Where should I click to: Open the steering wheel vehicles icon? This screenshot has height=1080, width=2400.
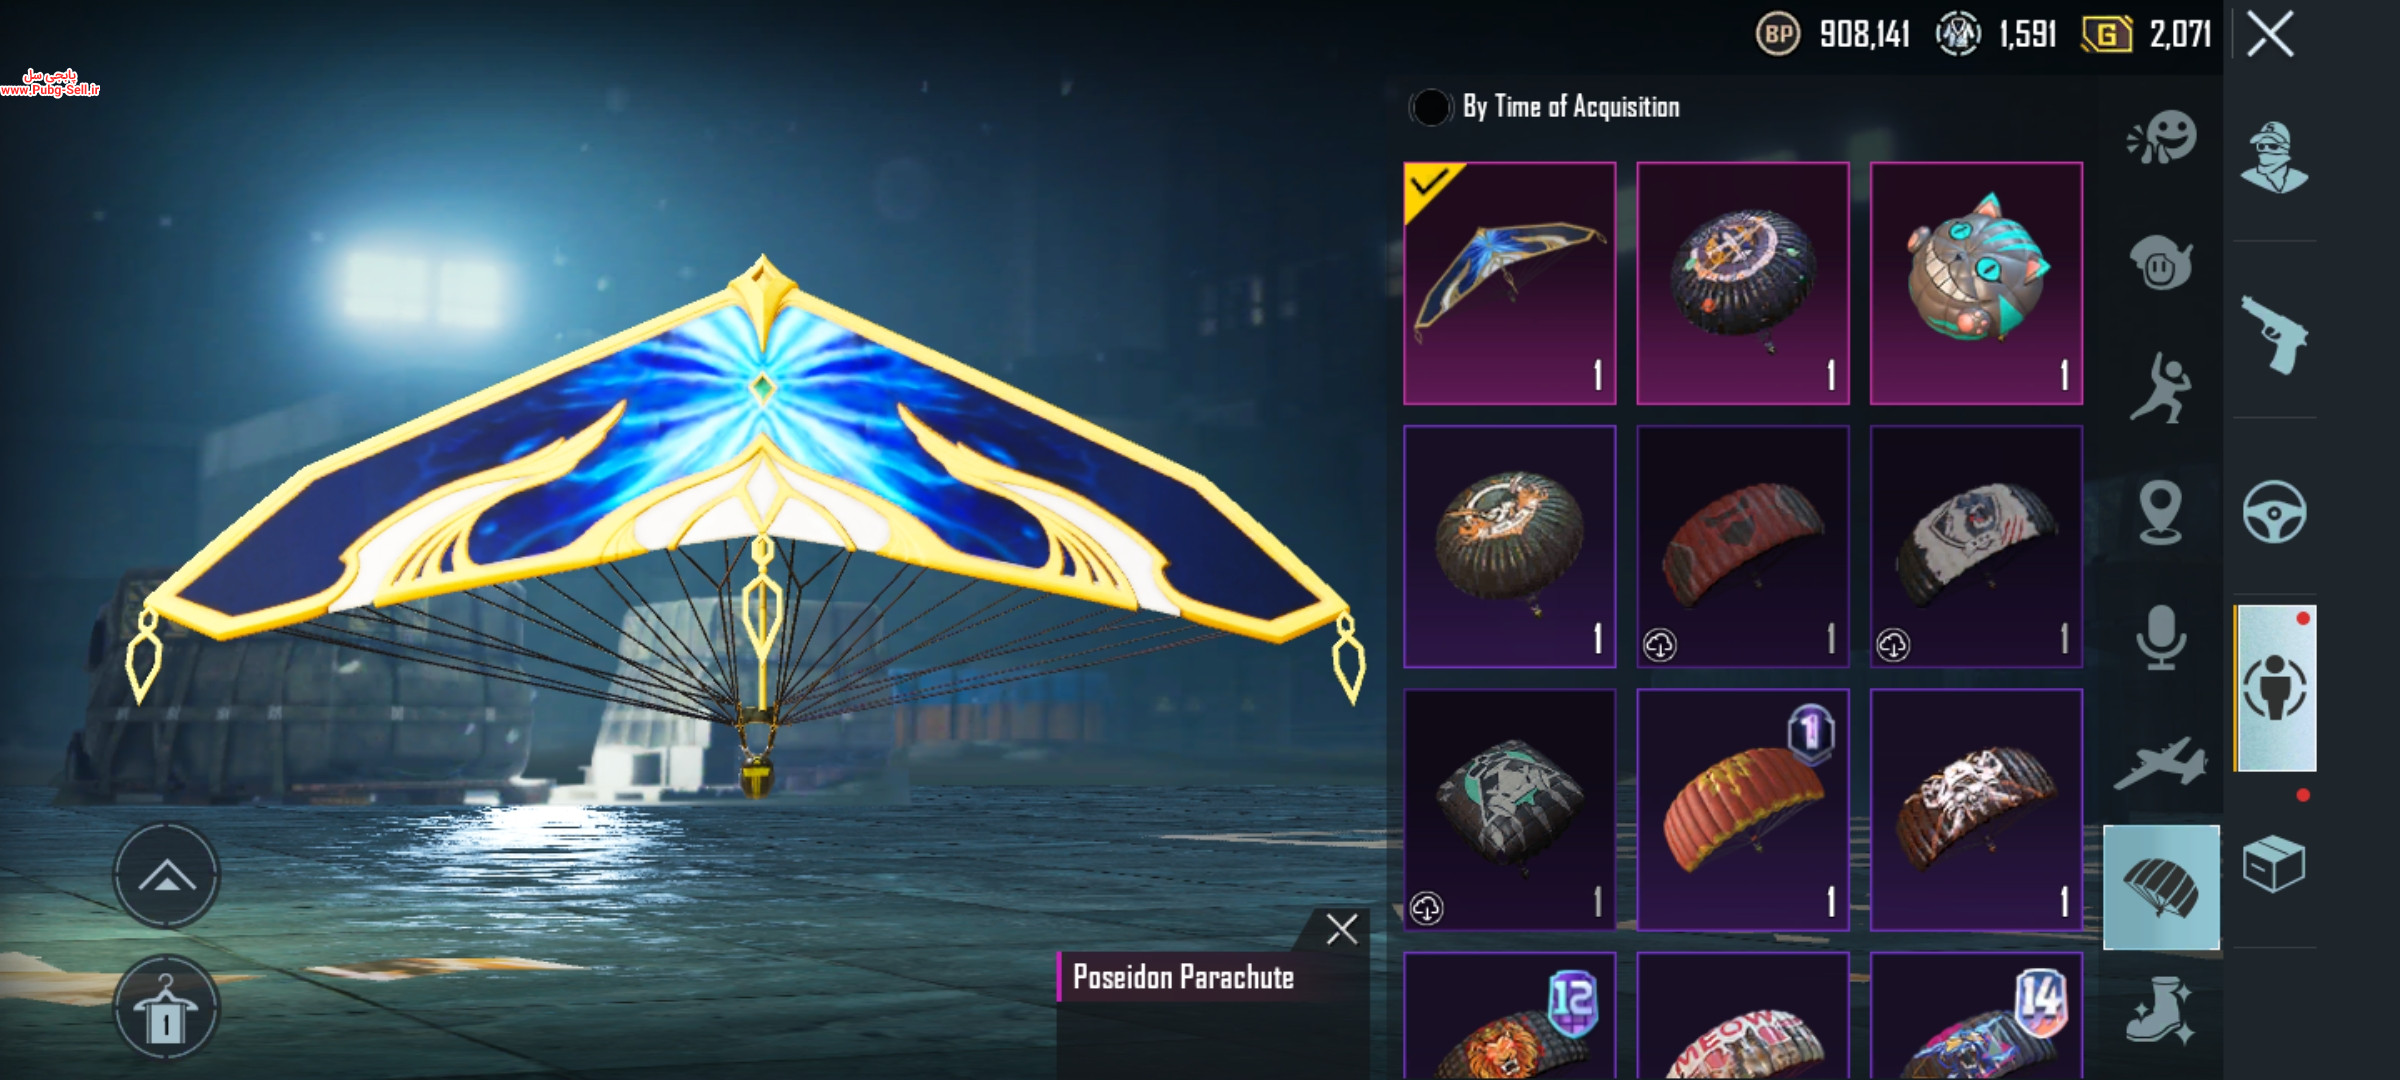(x=2274, y=512)
